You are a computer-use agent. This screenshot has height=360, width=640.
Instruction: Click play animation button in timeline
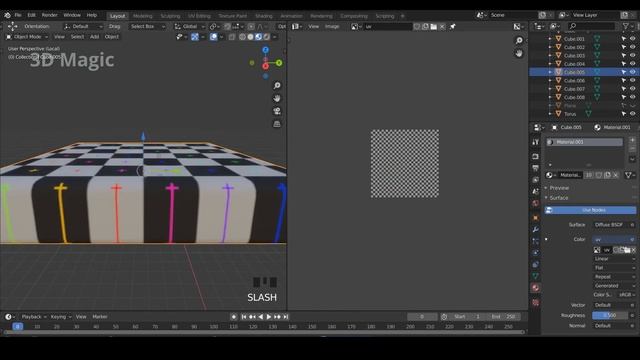point(269,317)
